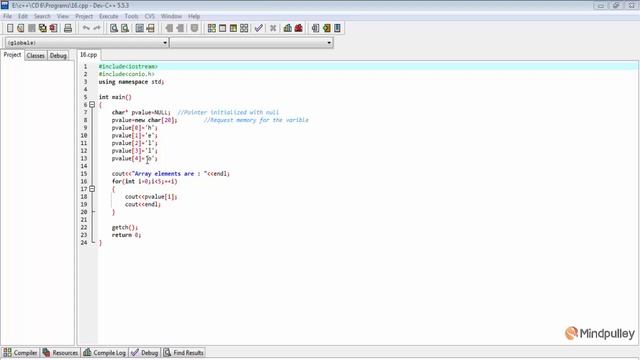The height and width of the screenshot is (360, 640).
Task: Click the 'for(int i=0;i<5;++i)' line
Action: click(144, 181)
